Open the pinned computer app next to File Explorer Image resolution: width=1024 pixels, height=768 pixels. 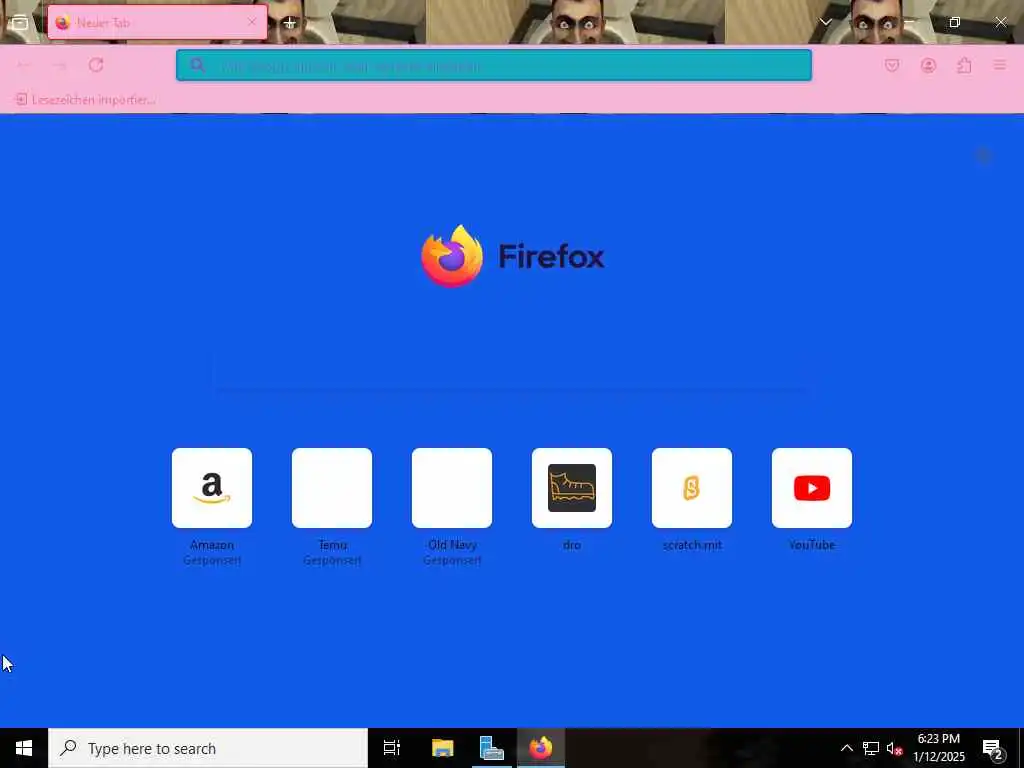[491, 748]
